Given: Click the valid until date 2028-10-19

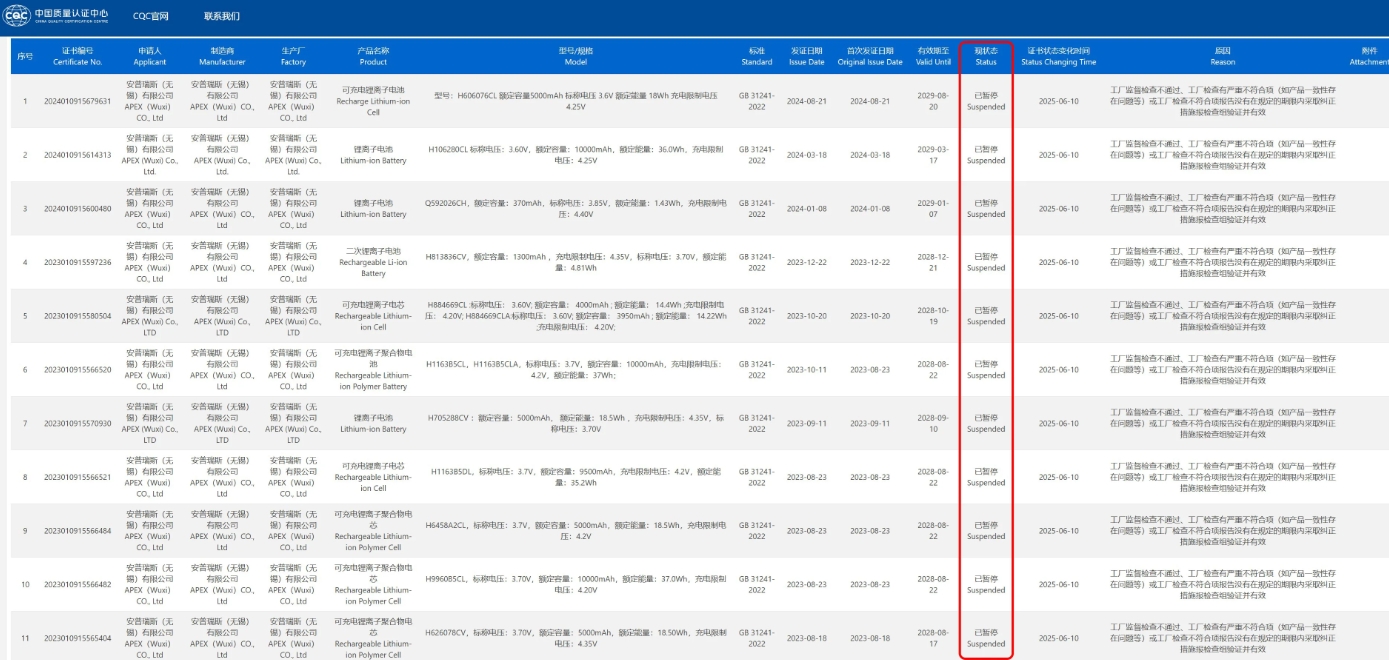Looking at the screenshot, I should click(934, 316).
